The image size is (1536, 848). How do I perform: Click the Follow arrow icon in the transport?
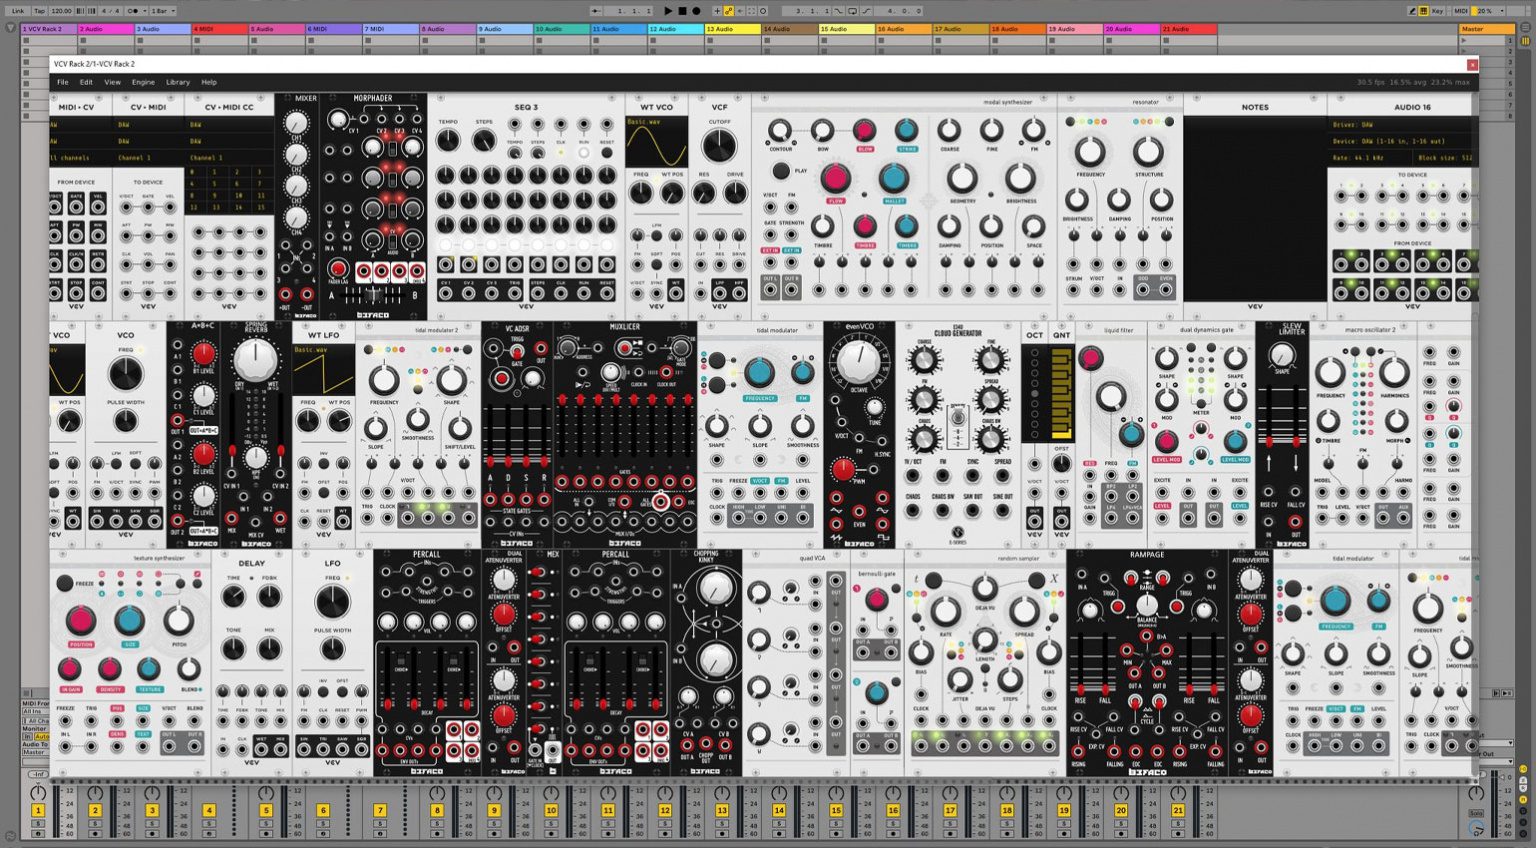click(741, 10)
